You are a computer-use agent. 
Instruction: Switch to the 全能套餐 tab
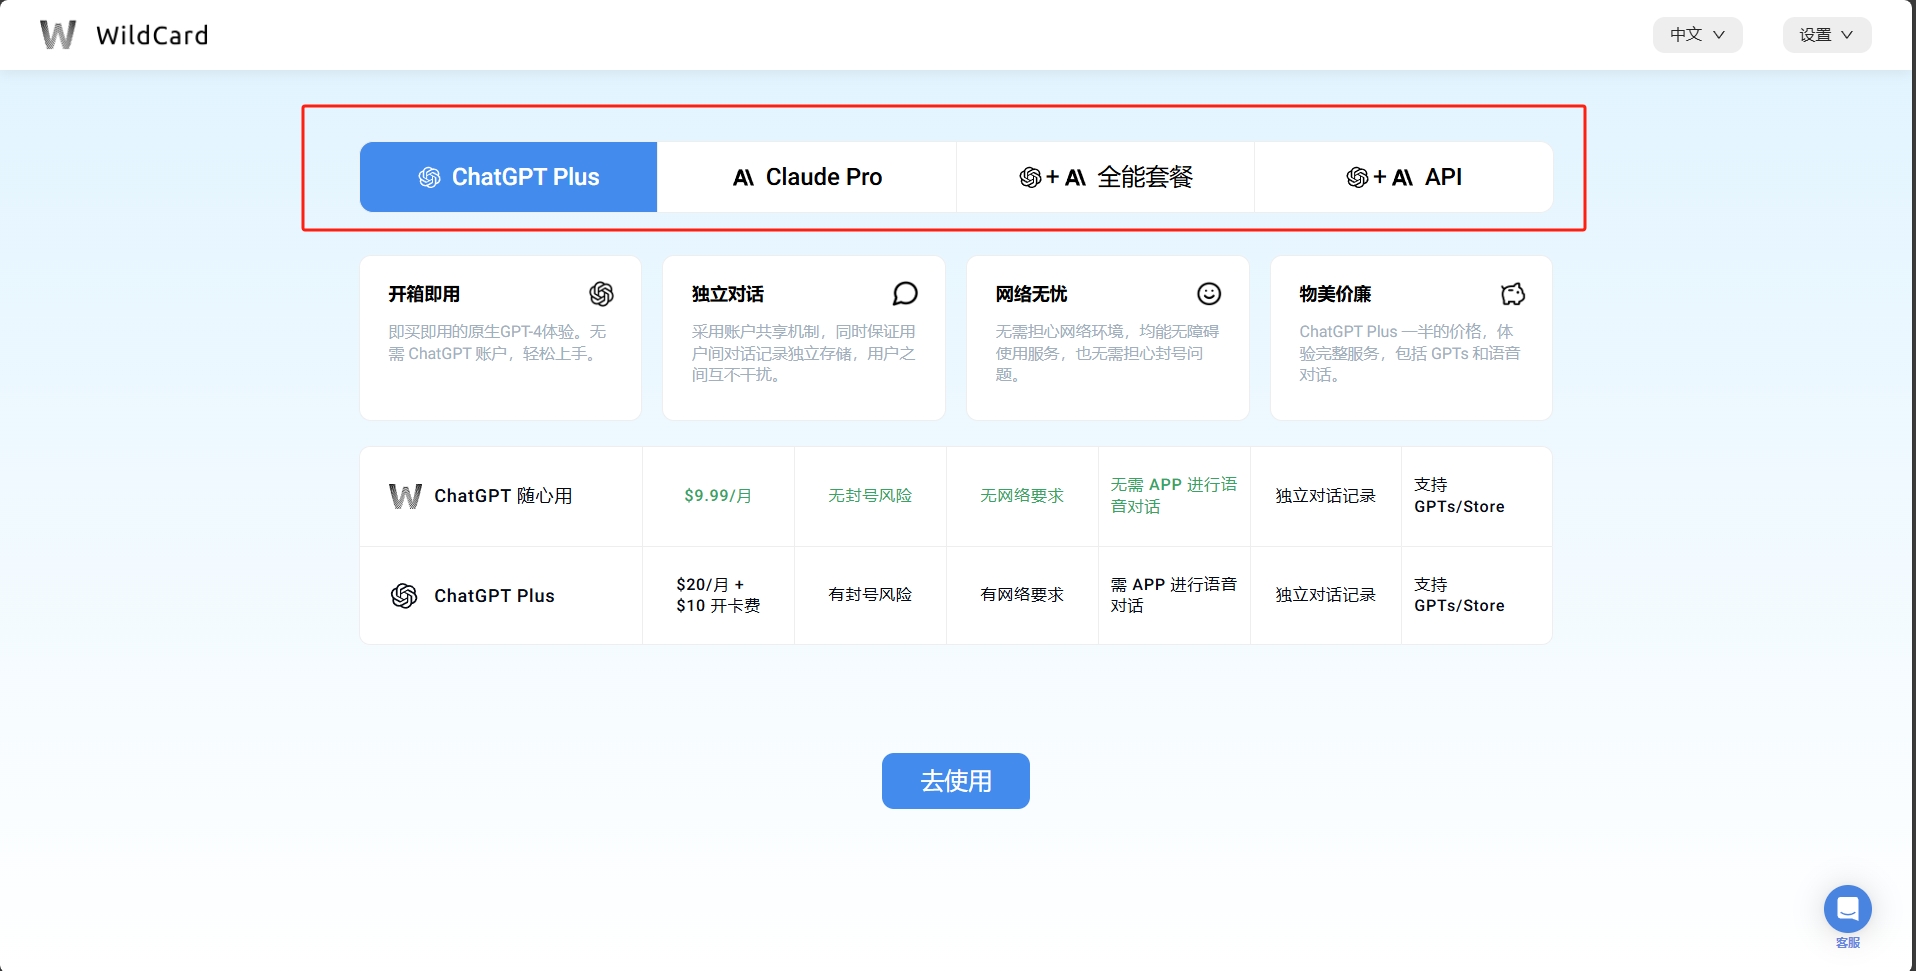click(1105, 177)
